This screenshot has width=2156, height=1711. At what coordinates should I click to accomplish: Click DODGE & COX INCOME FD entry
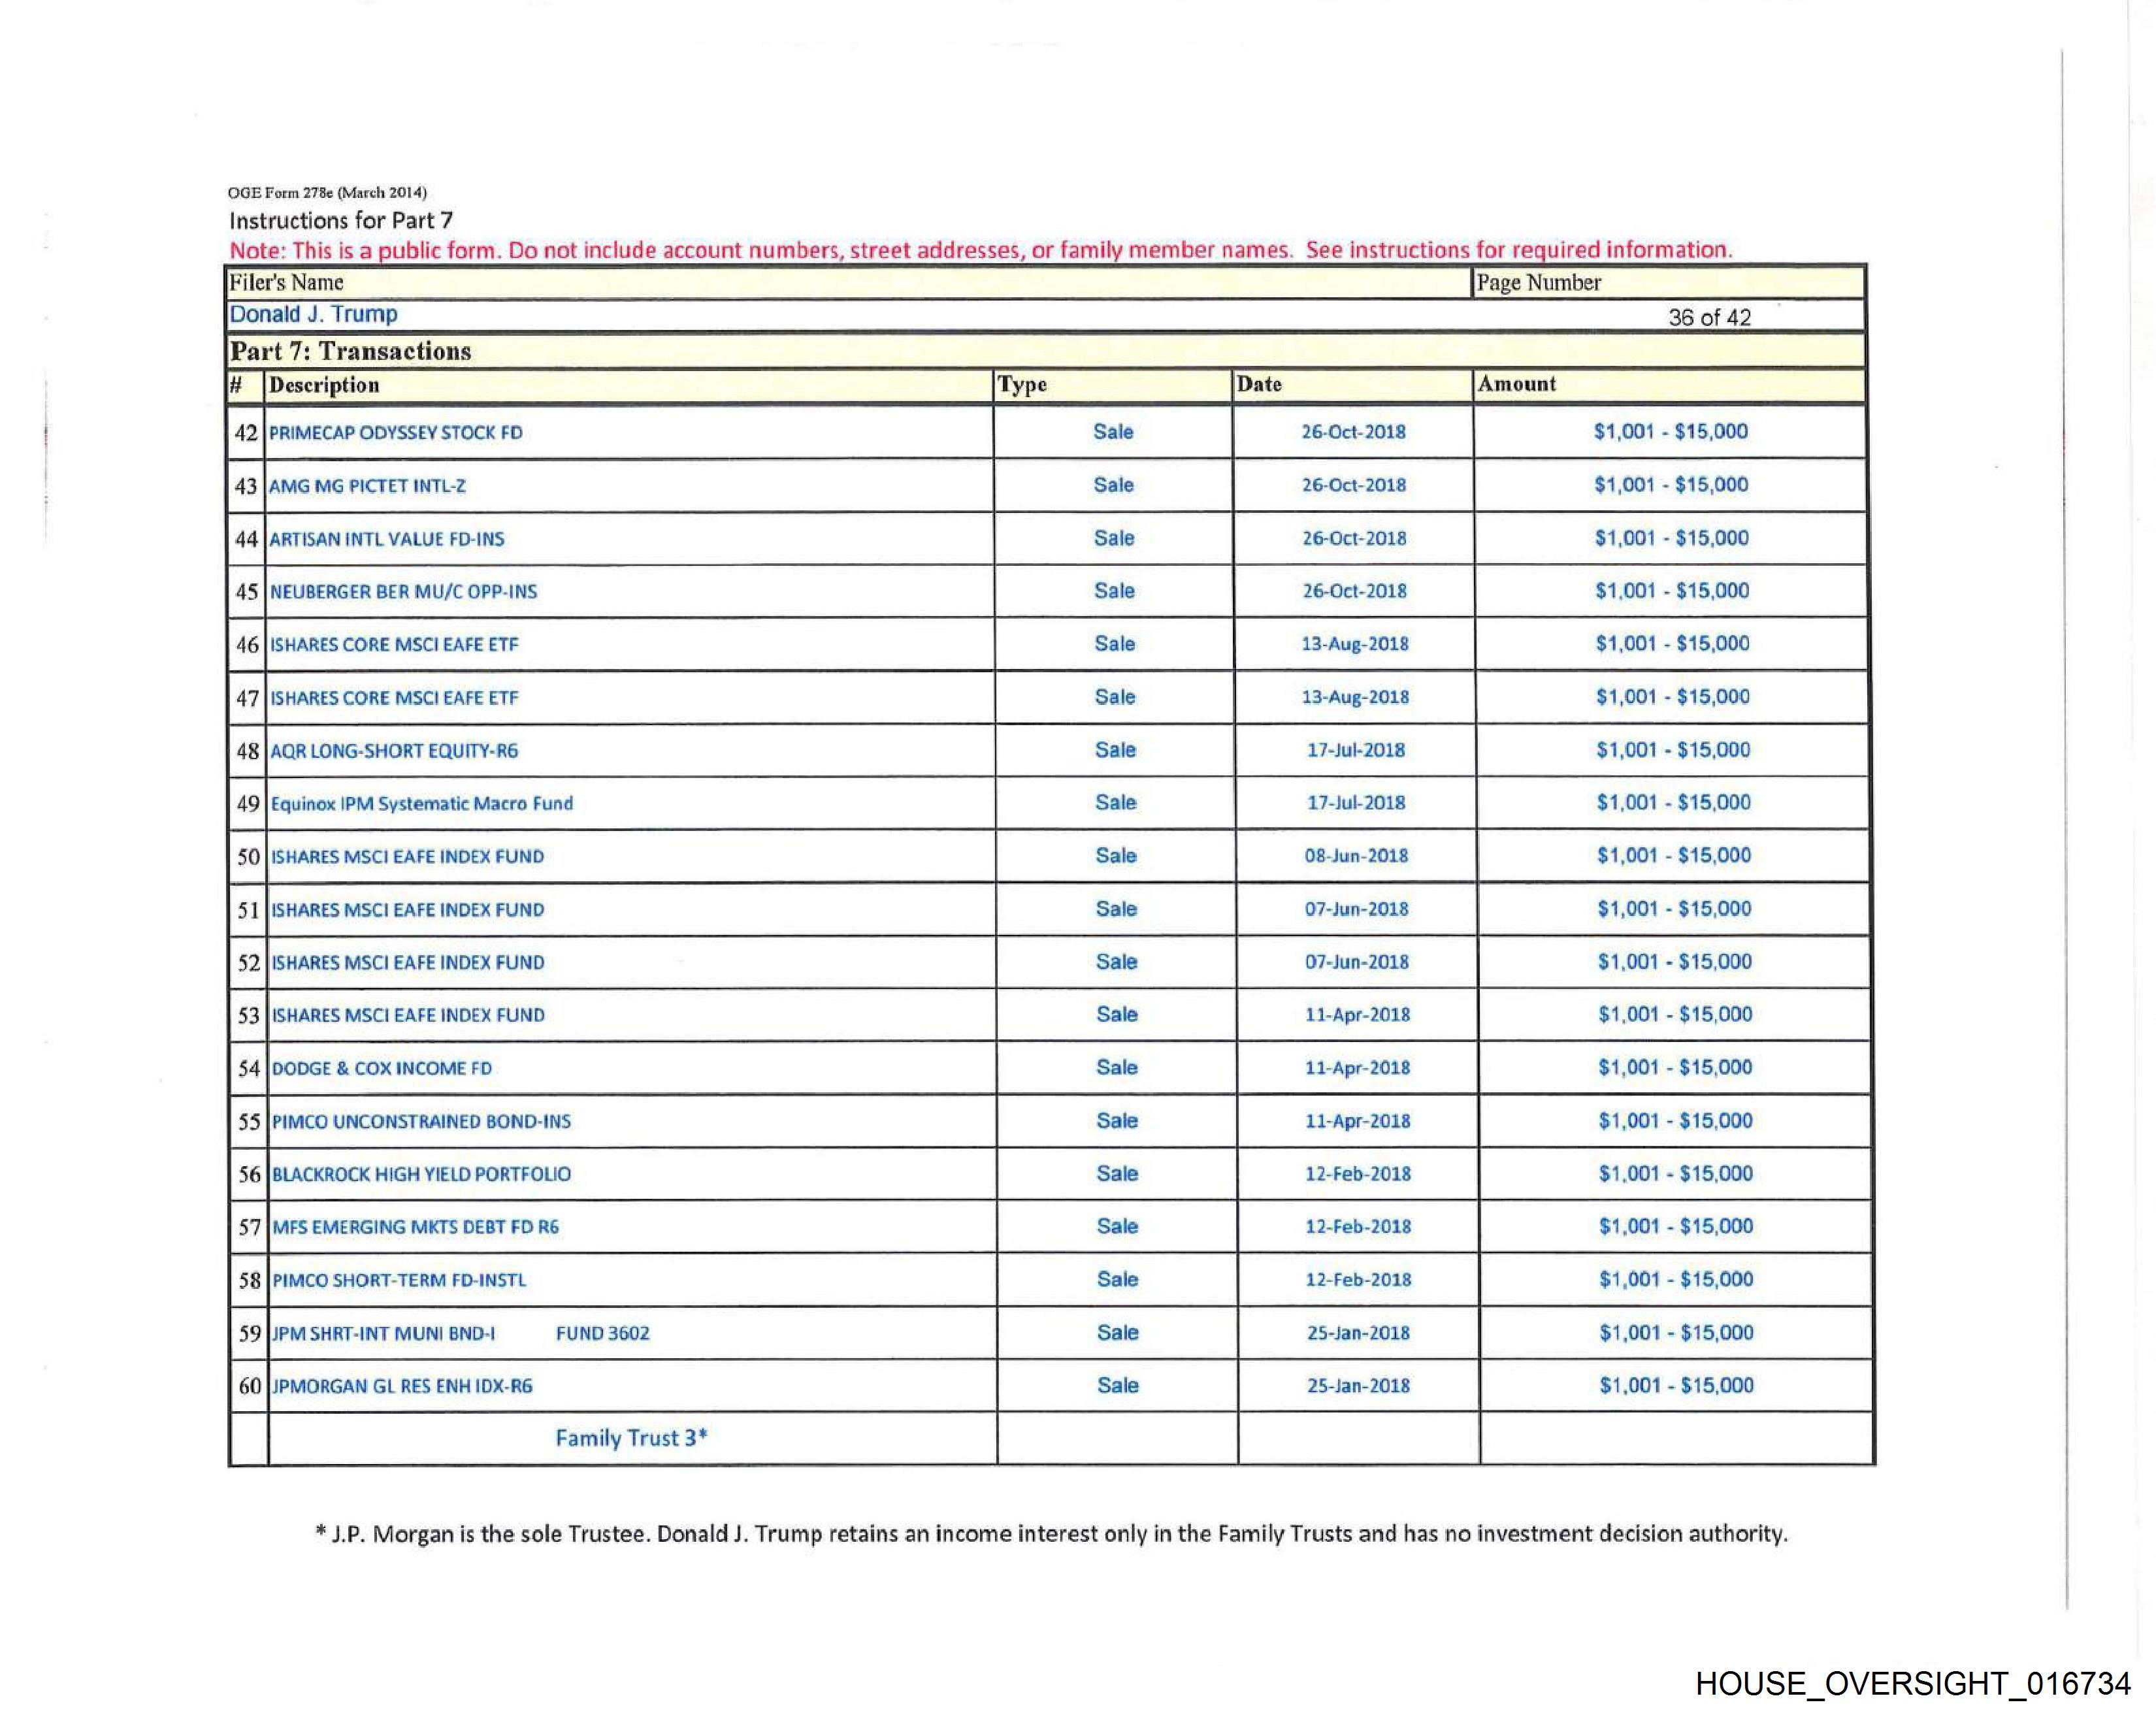[x=382, y=1069]
